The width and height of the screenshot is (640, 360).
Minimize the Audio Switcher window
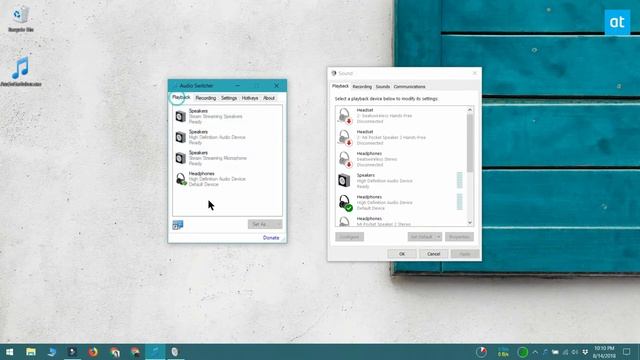click(238, 86)
